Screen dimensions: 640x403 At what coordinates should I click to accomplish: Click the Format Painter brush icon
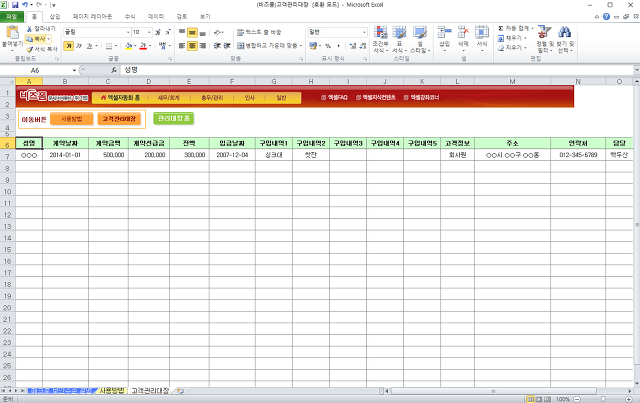29,49
